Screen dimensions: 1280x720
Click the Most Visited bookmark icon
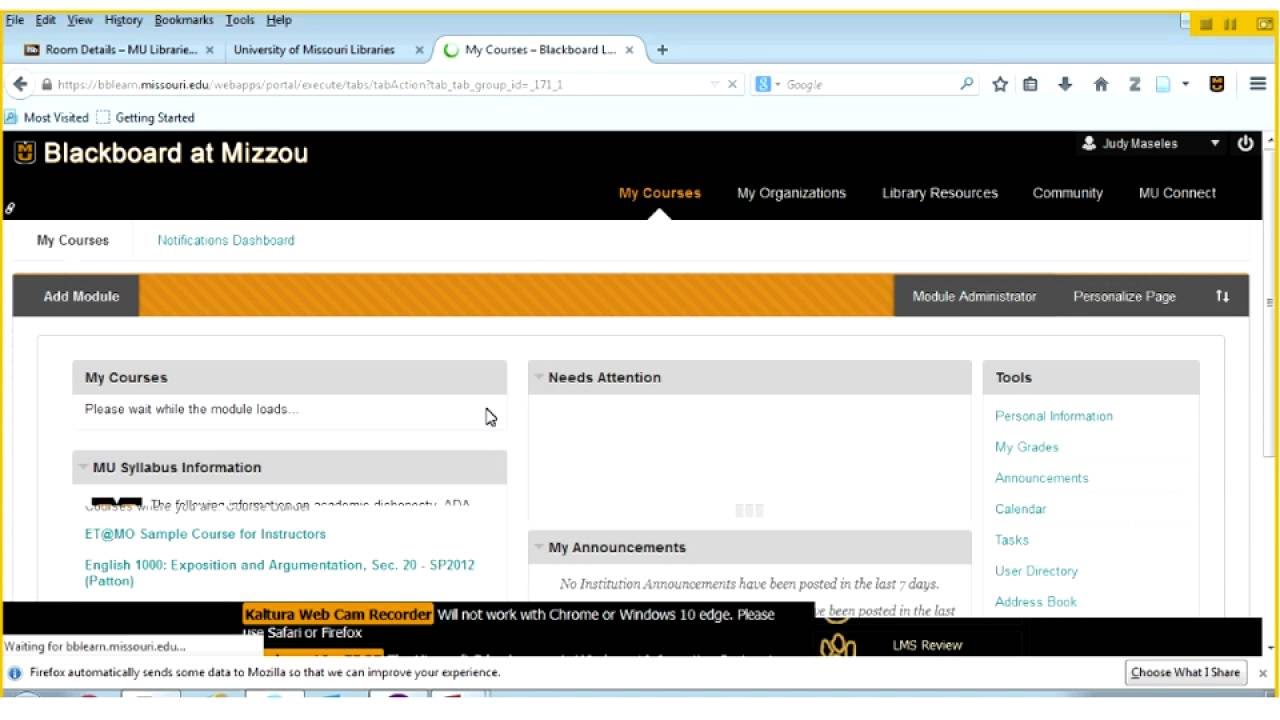click(11, 118)
